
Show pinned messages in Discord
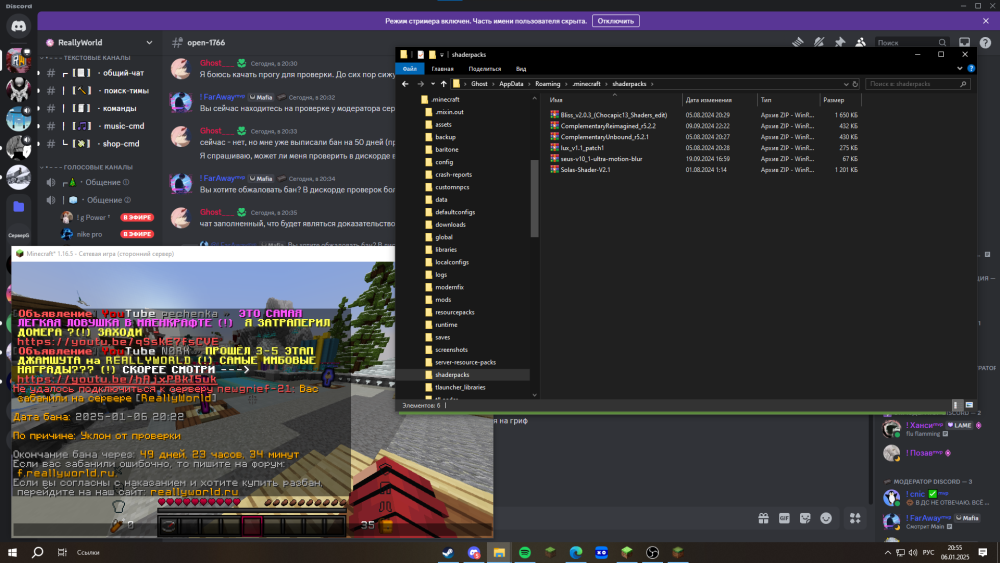pyautogui.click(x=840, y=42)
